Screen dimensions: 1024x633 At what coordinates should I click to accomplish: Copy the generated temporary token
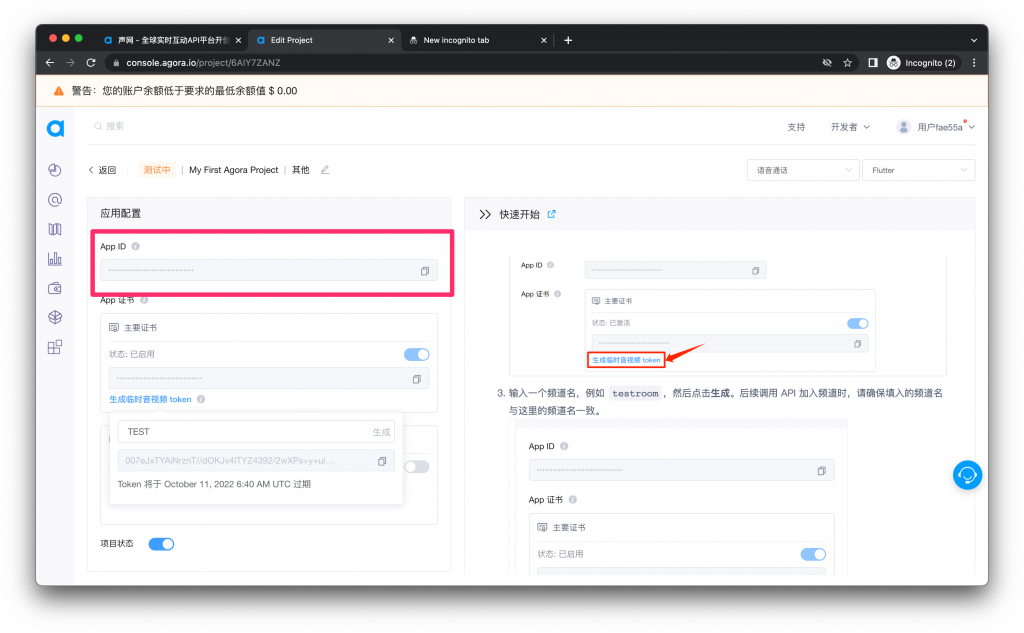(x=382, y=461)
